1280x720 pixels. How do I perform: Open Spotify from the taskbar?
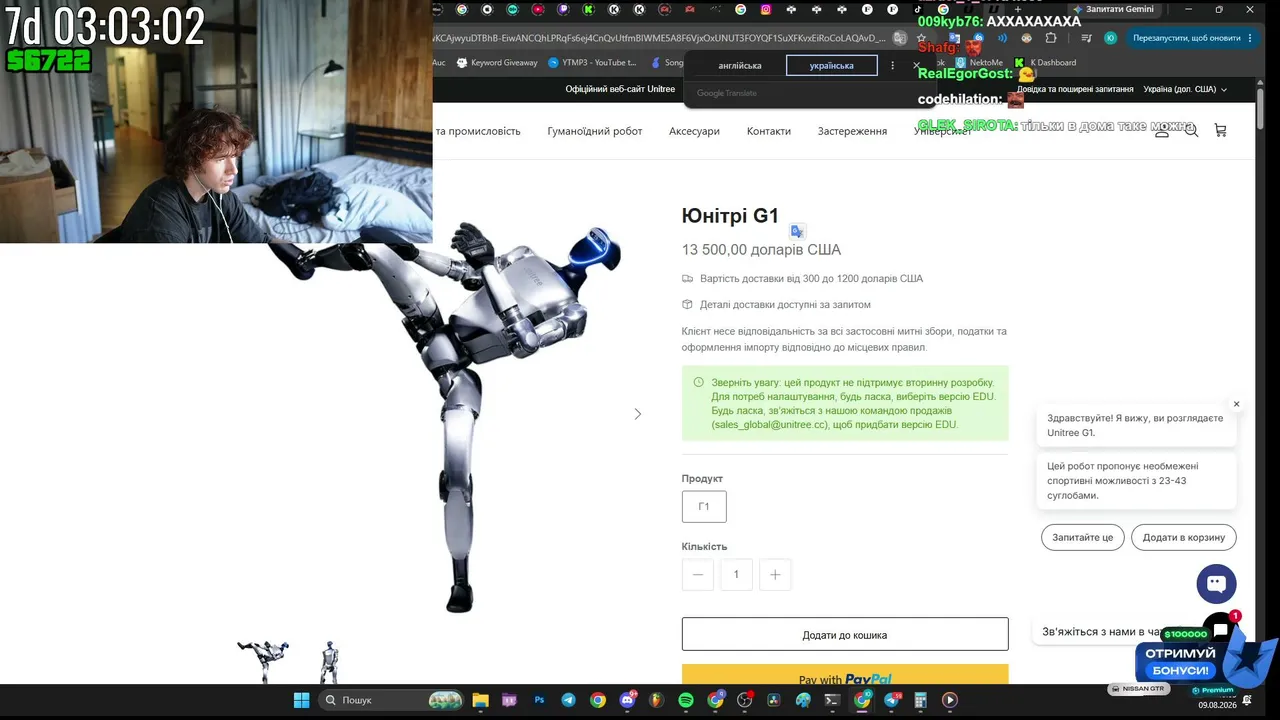(x=686, y=700)
